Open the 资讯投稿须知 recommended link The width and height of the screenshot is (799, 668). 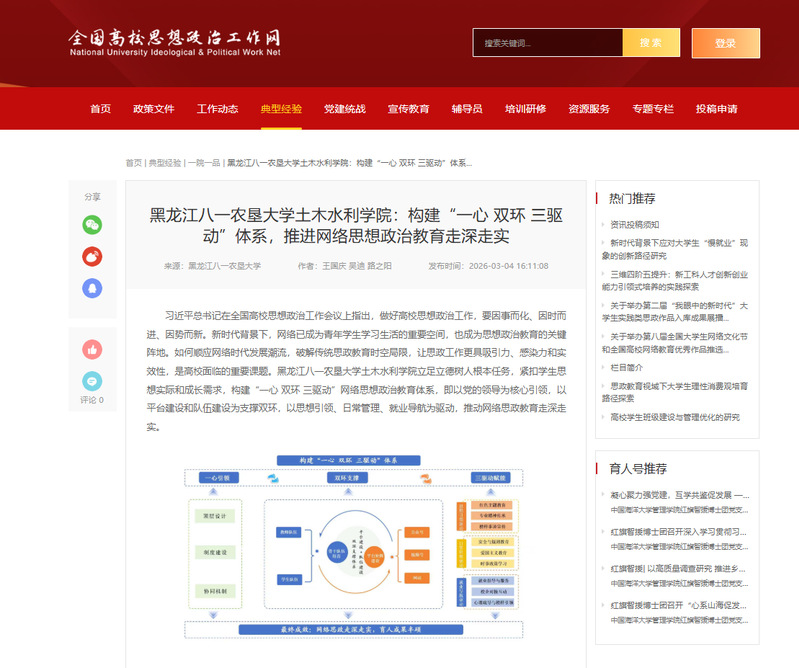coord(634,225)
